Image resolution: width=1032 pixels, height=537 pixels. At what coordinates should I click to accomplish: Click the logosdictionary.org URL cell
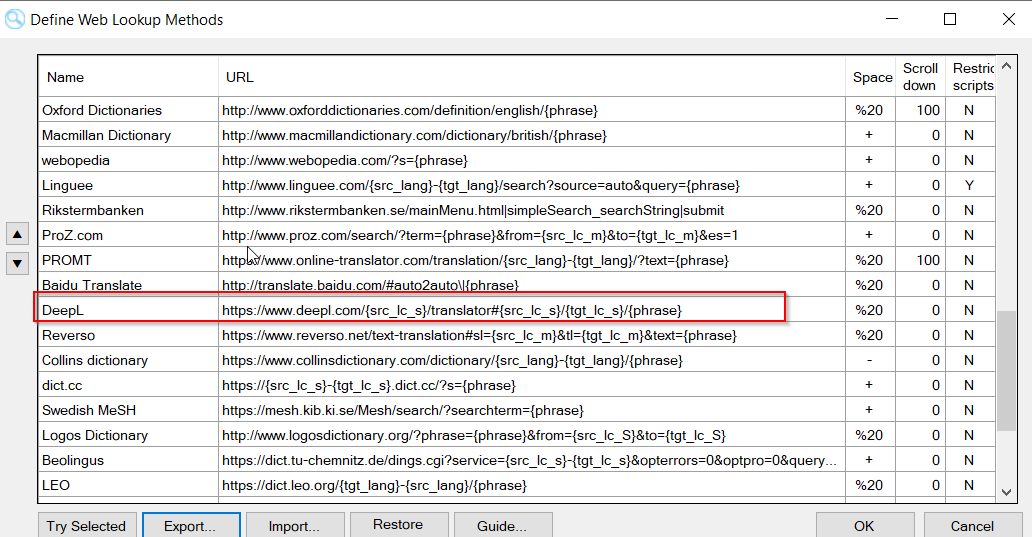pyautogui.click(x=532, y=435)
